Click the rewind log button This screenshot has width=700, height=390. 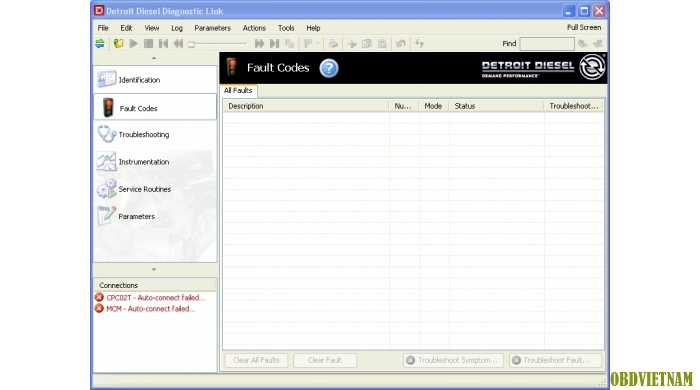[179, 44]
